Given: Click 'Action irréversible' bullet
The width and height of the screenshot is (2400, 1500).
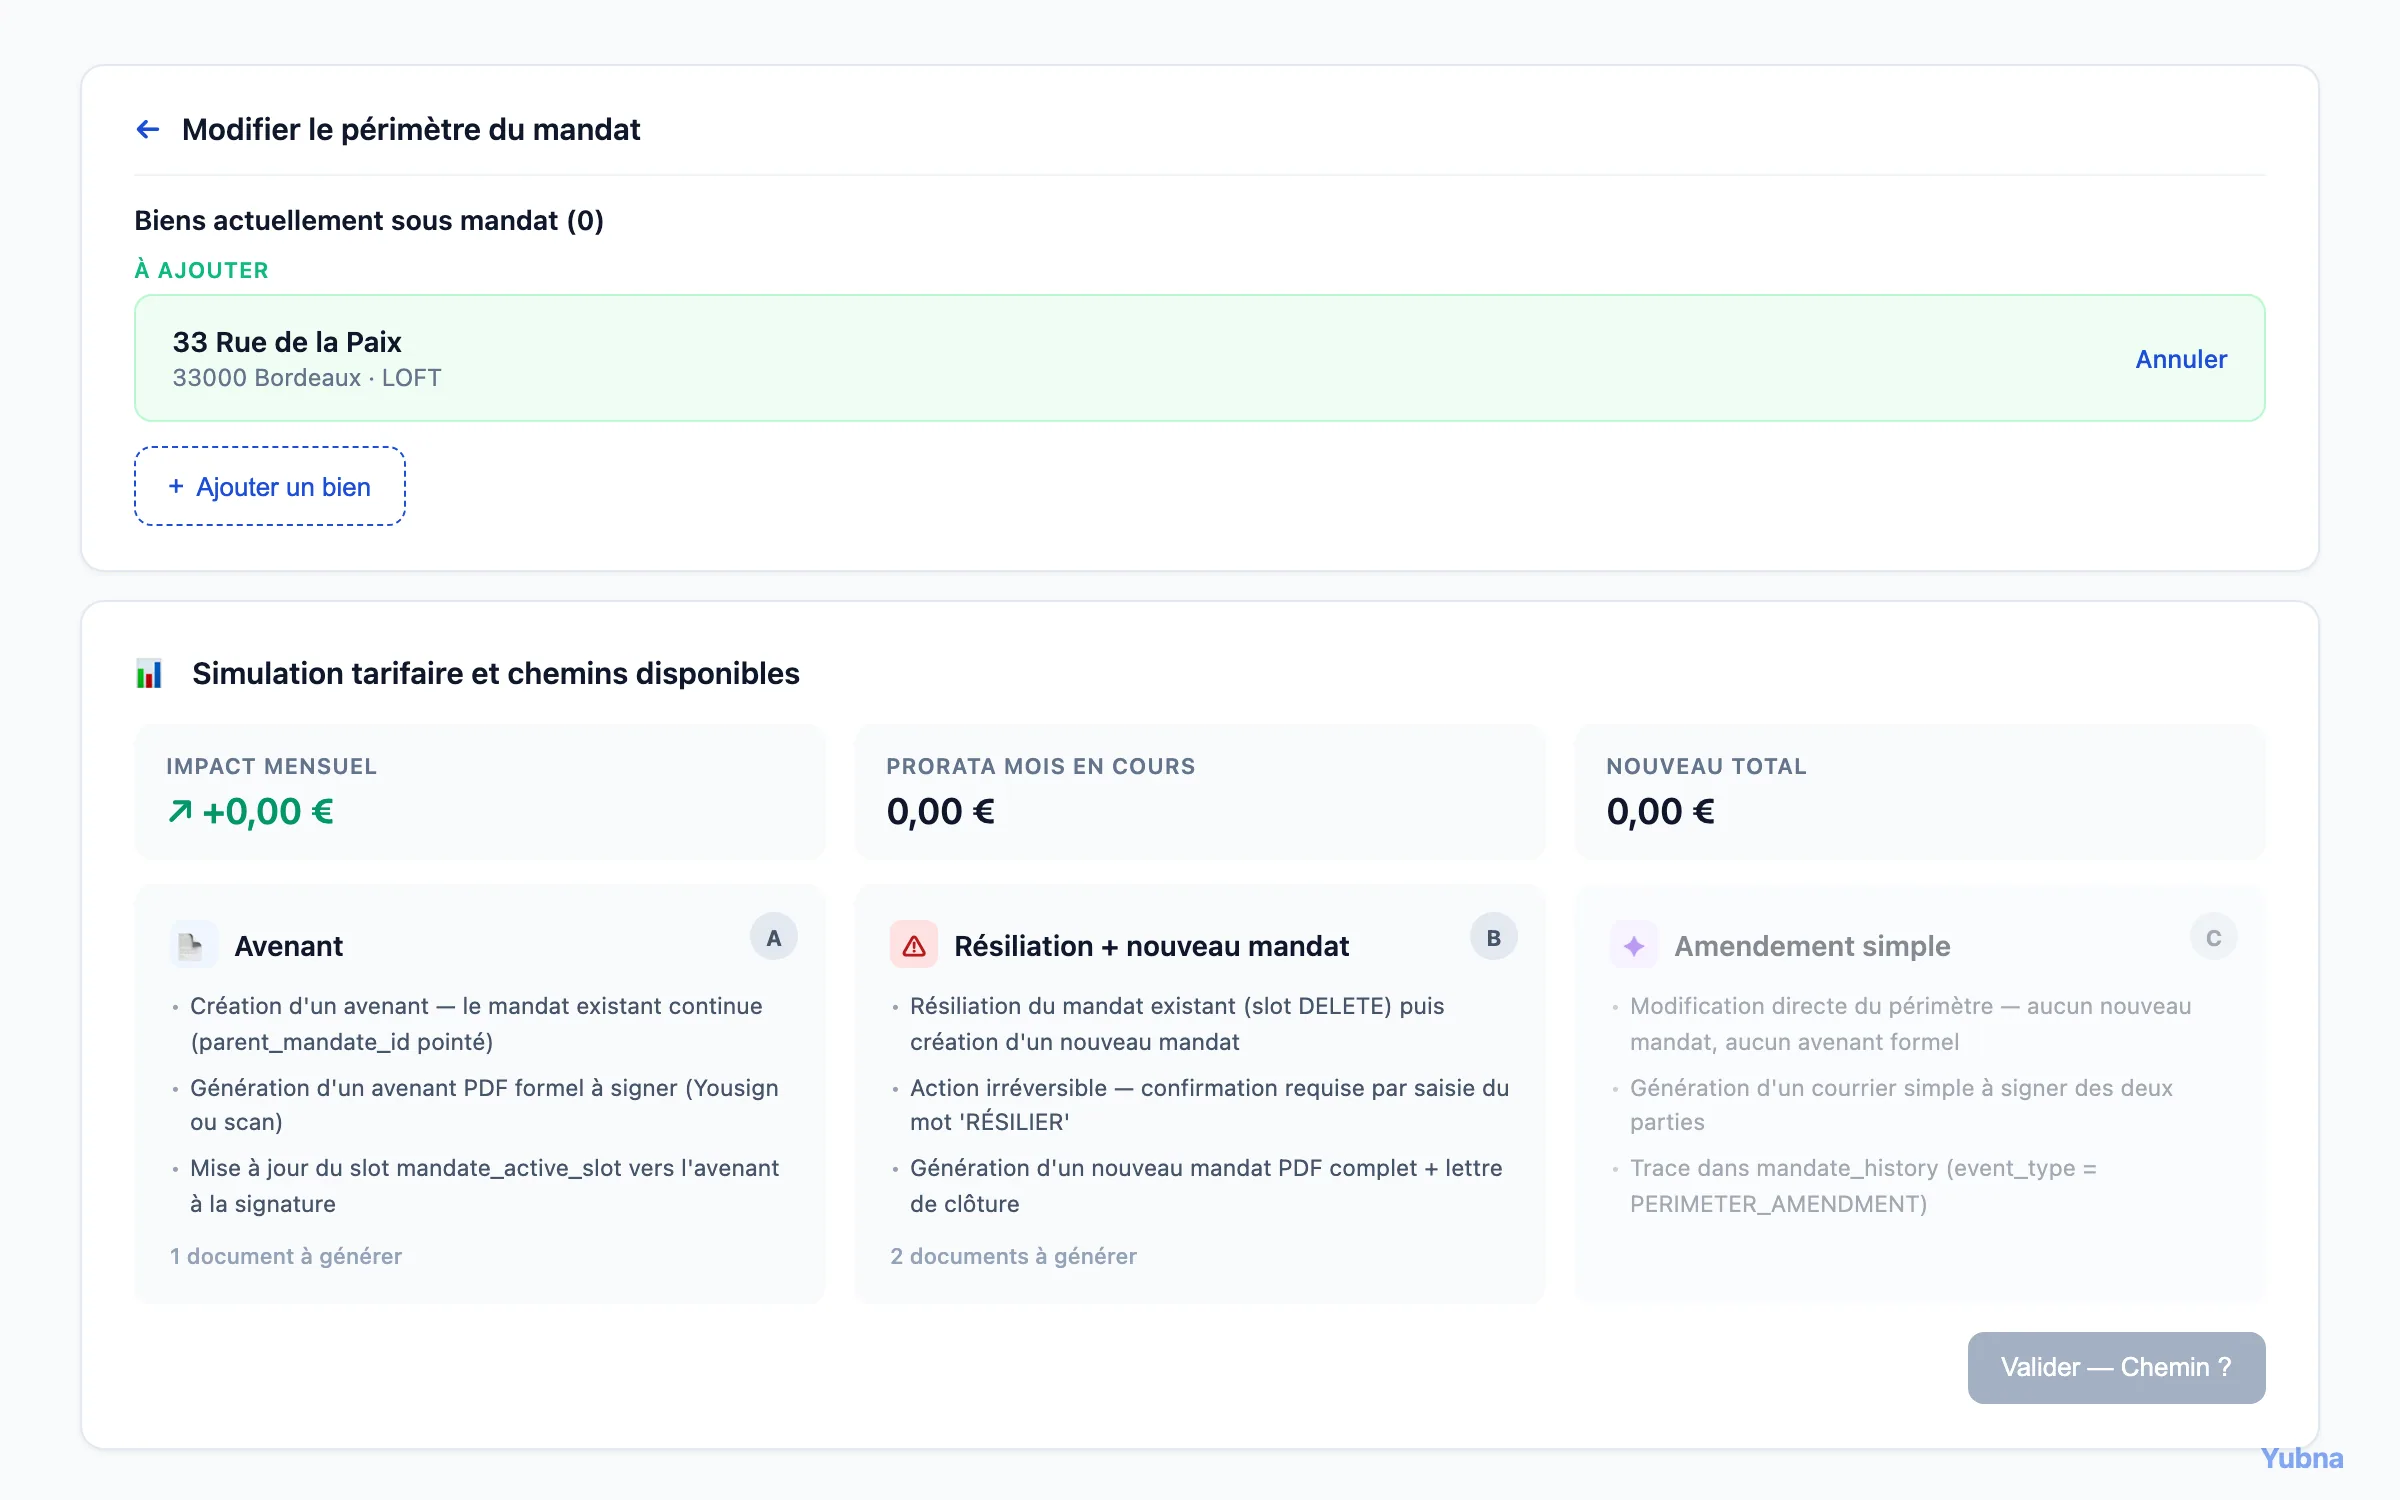Looking at the screenshot, I should [x=1209, y=1105].
